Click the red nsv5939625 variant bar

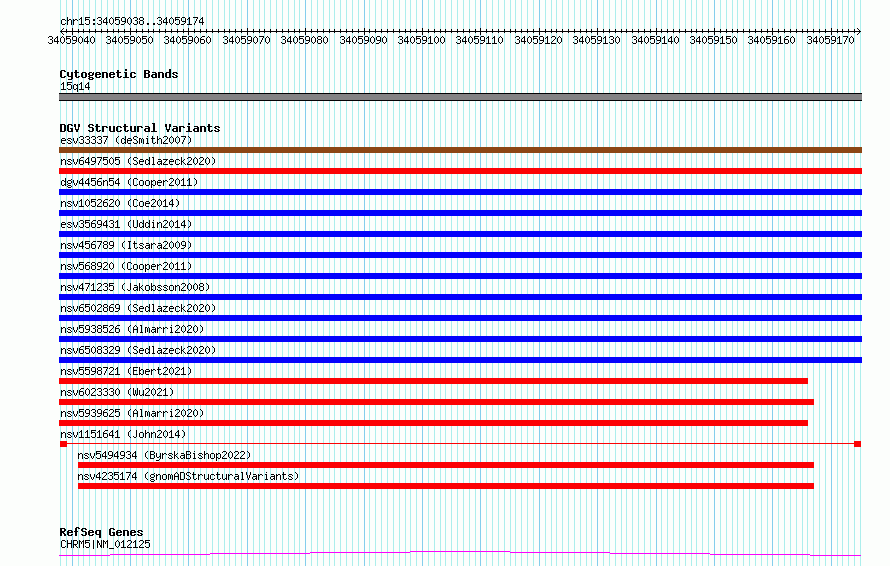coord(433,423)
